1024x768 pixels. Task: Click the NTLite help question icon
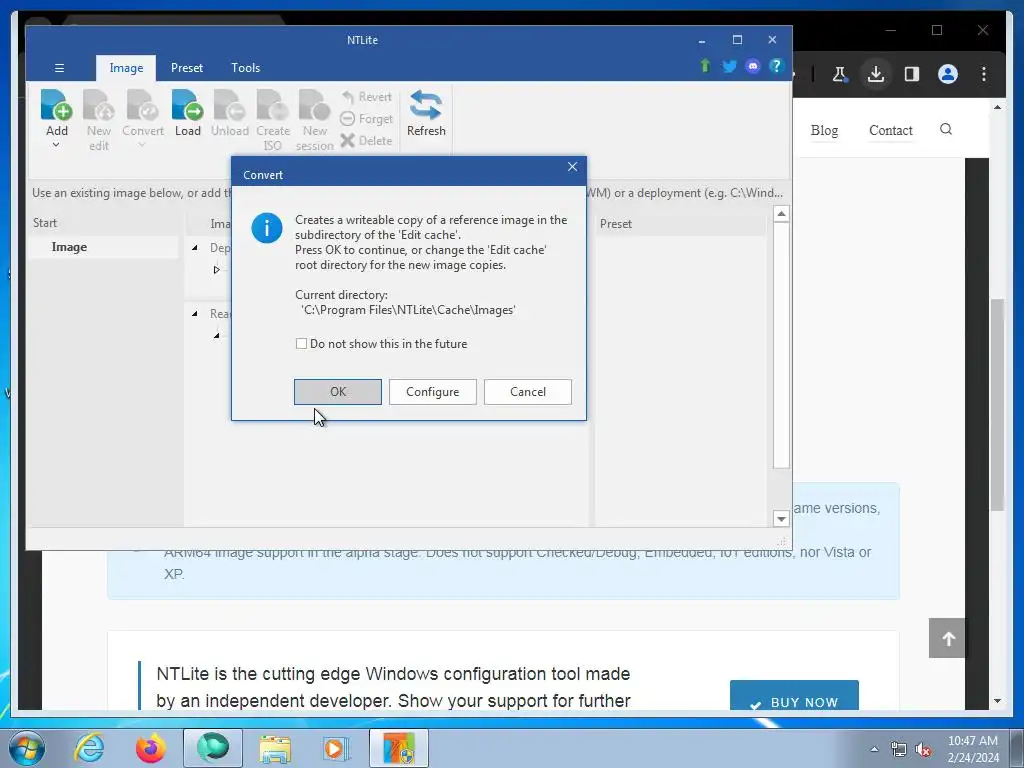(776, 66)
